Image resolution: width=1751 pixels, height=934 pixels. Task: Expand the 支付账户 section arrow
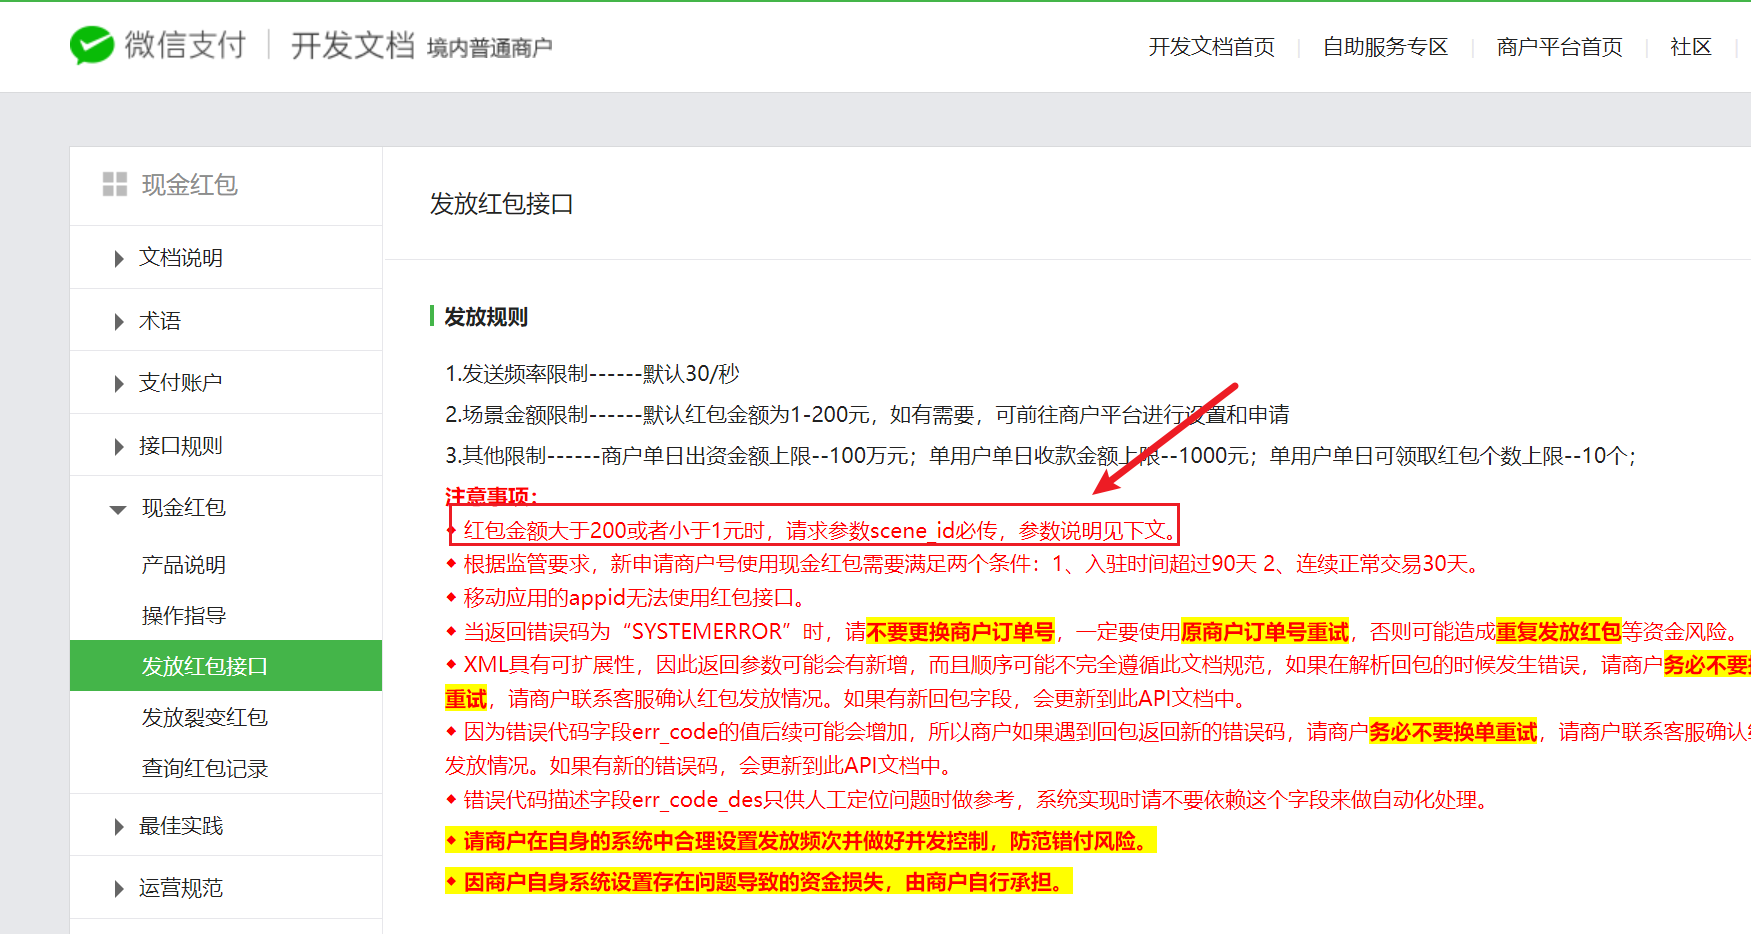(x=119, y=383)
